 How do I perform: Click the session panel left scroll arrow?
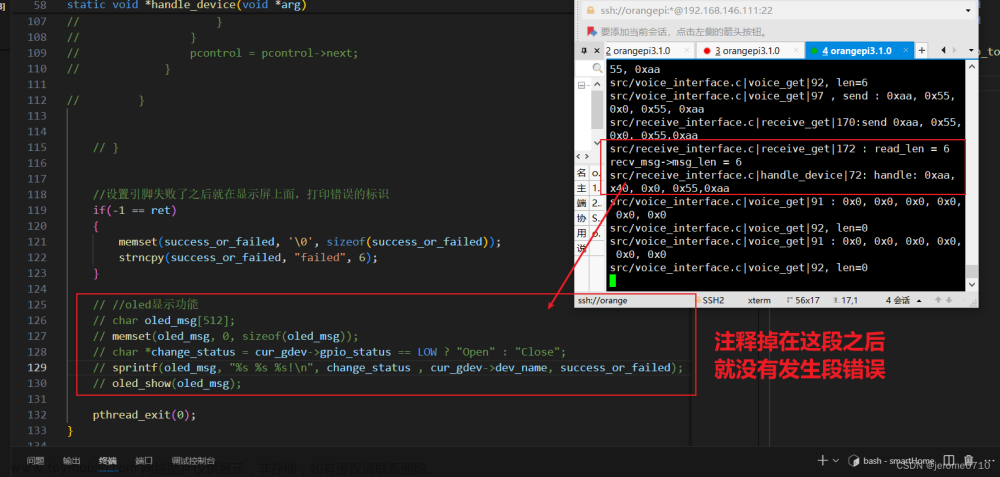click(579, 156)
